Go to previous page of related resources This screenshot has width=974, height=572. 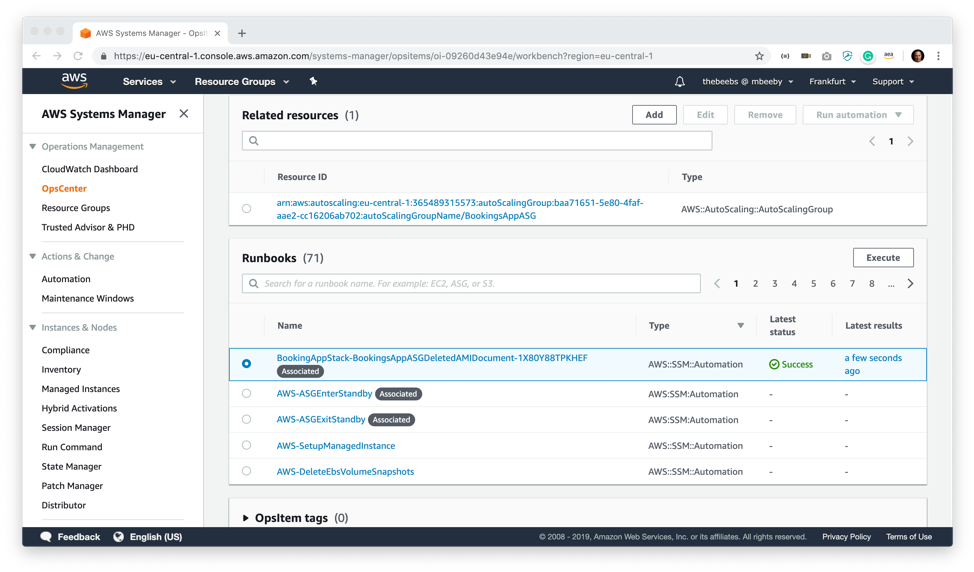tap(872, 142)
